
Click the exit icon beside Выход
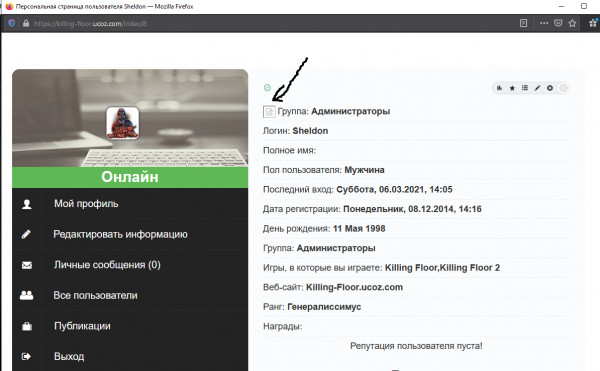pos(26,356)
